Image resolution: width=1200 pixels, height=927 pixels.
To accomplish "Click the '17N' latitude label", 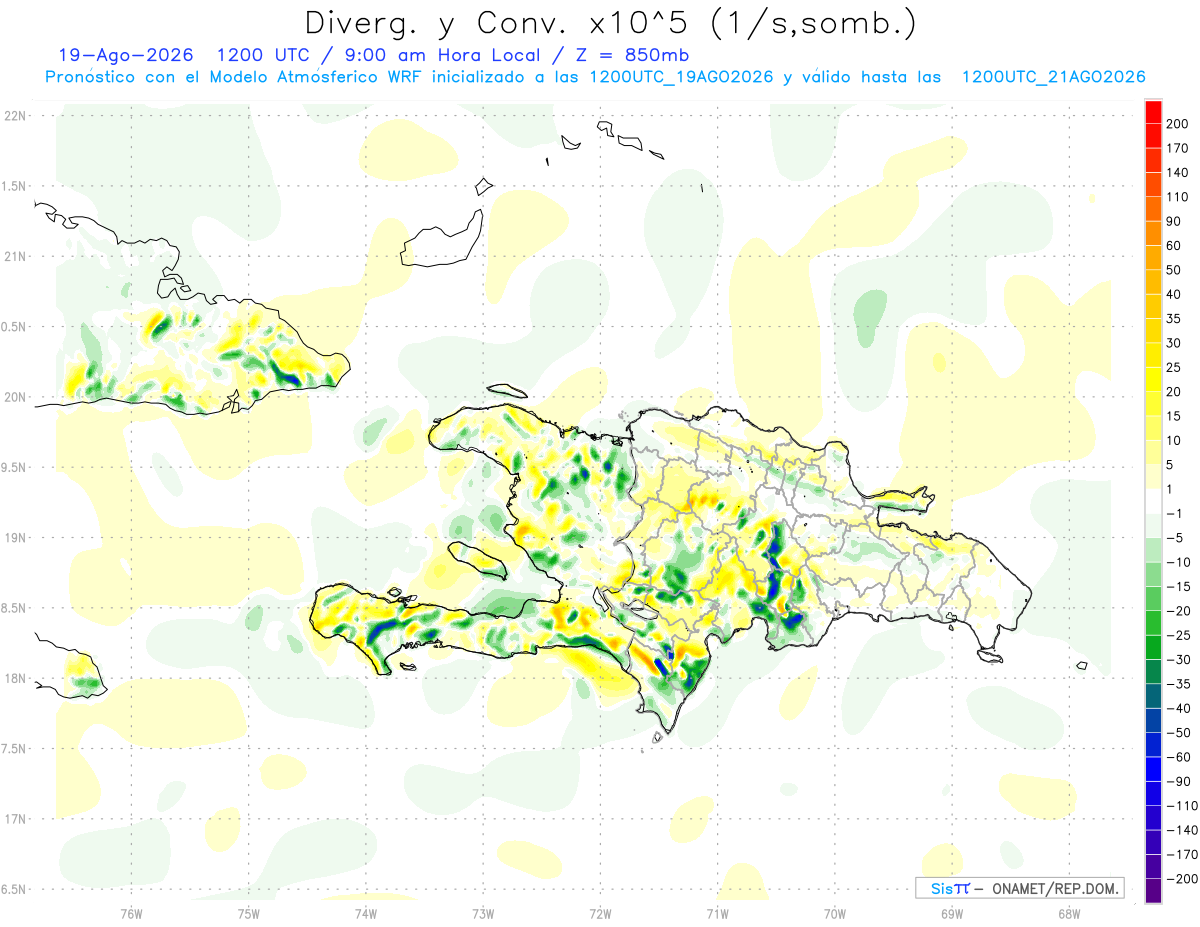I will tap(14, 819).
